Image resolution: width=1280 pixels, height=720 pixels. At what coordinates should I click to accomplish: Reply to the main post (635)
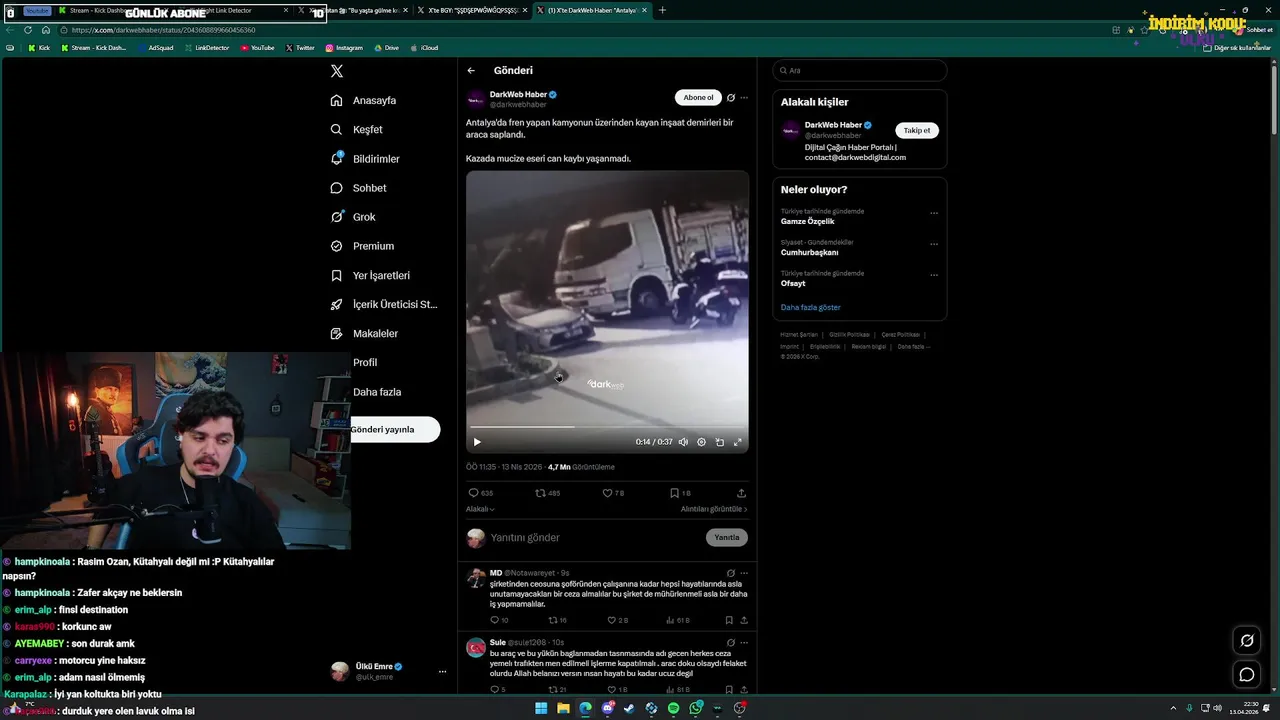click(481, 493)
